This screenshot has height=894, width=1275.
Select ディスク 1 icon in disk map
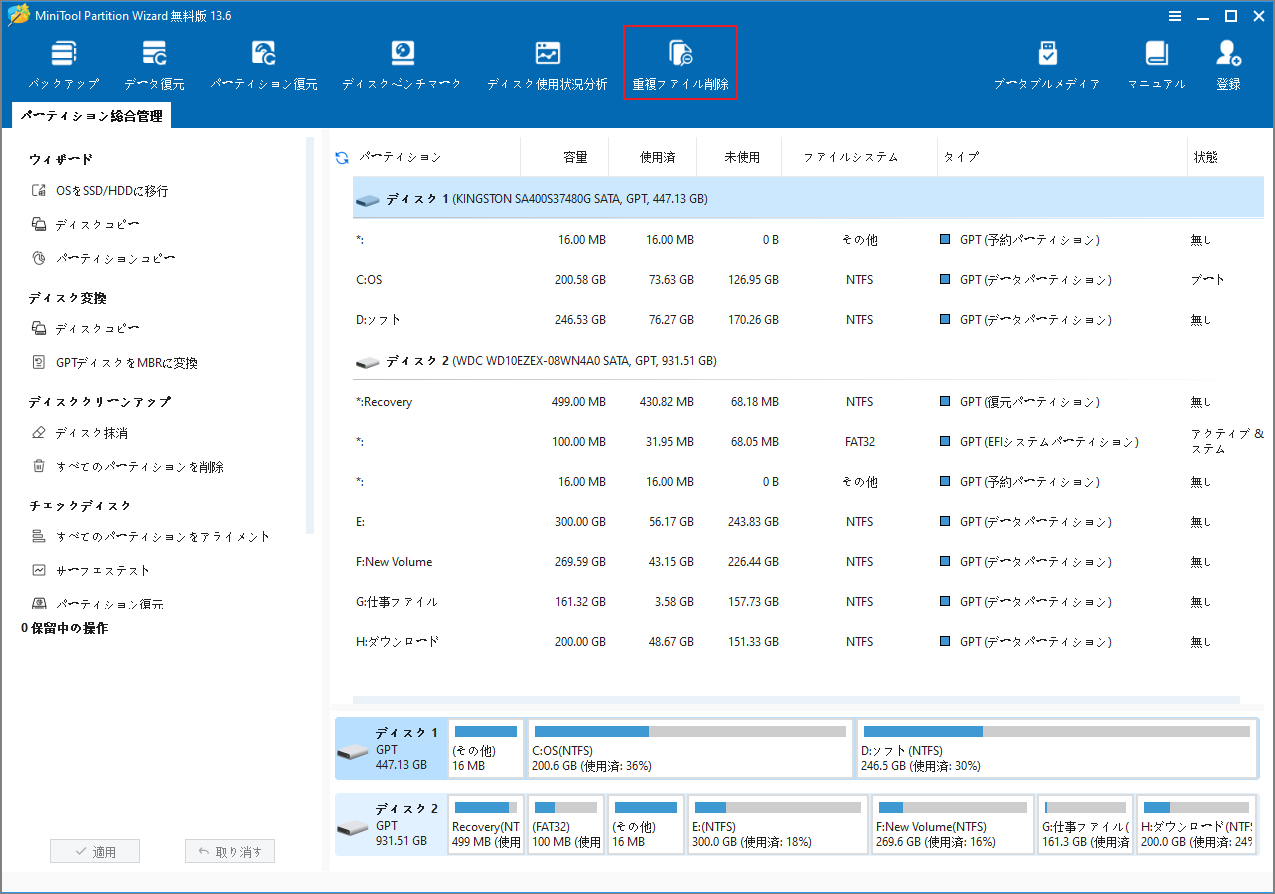[353, 751]
